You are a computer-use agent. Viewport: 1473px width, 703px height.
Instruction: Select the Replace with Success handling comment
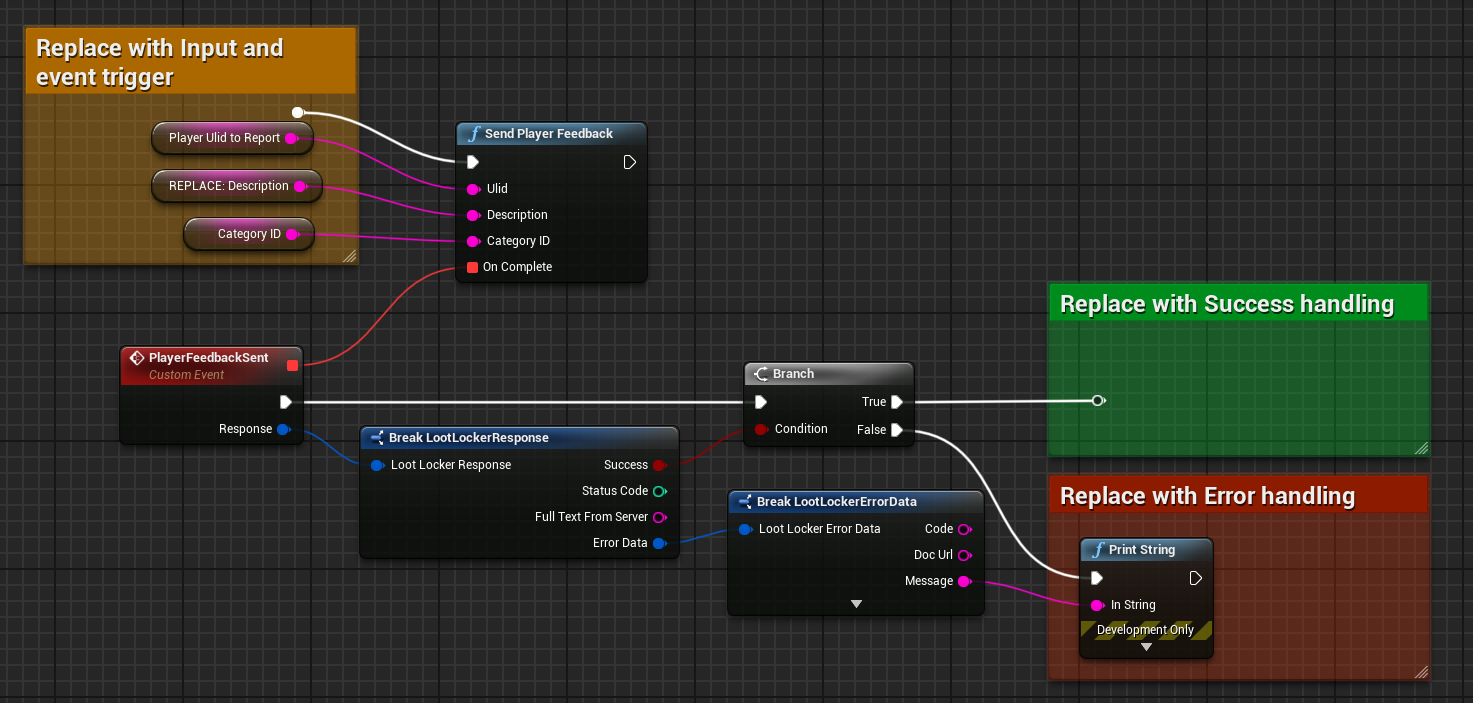pos(1226,304)
